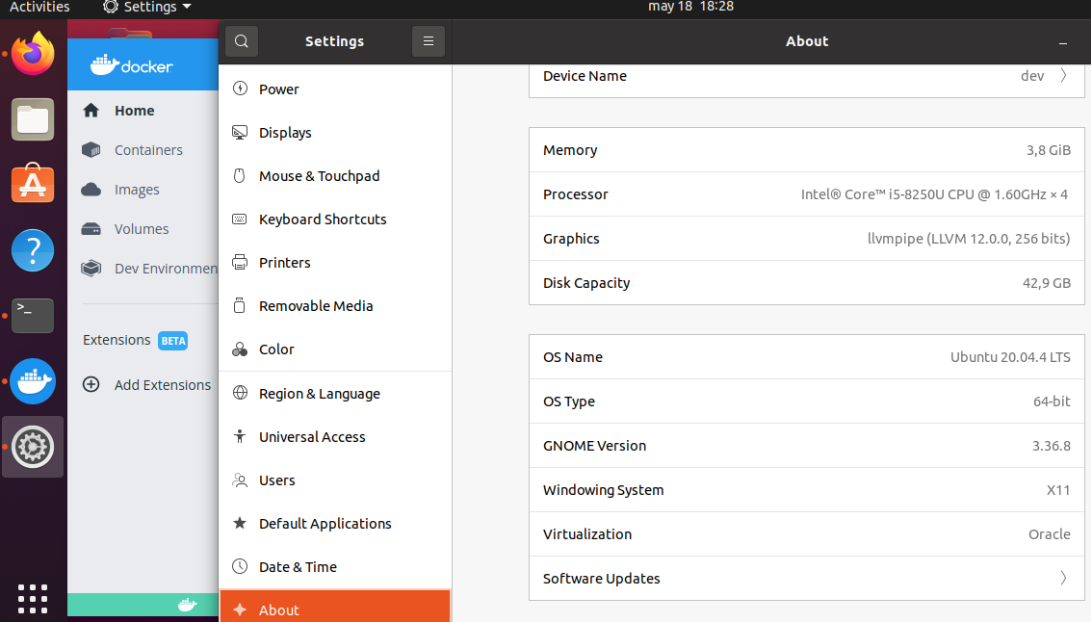Viewport: 1091px width, 622px height.
Task: Select Color settings
Action: (x=335, y=349)
